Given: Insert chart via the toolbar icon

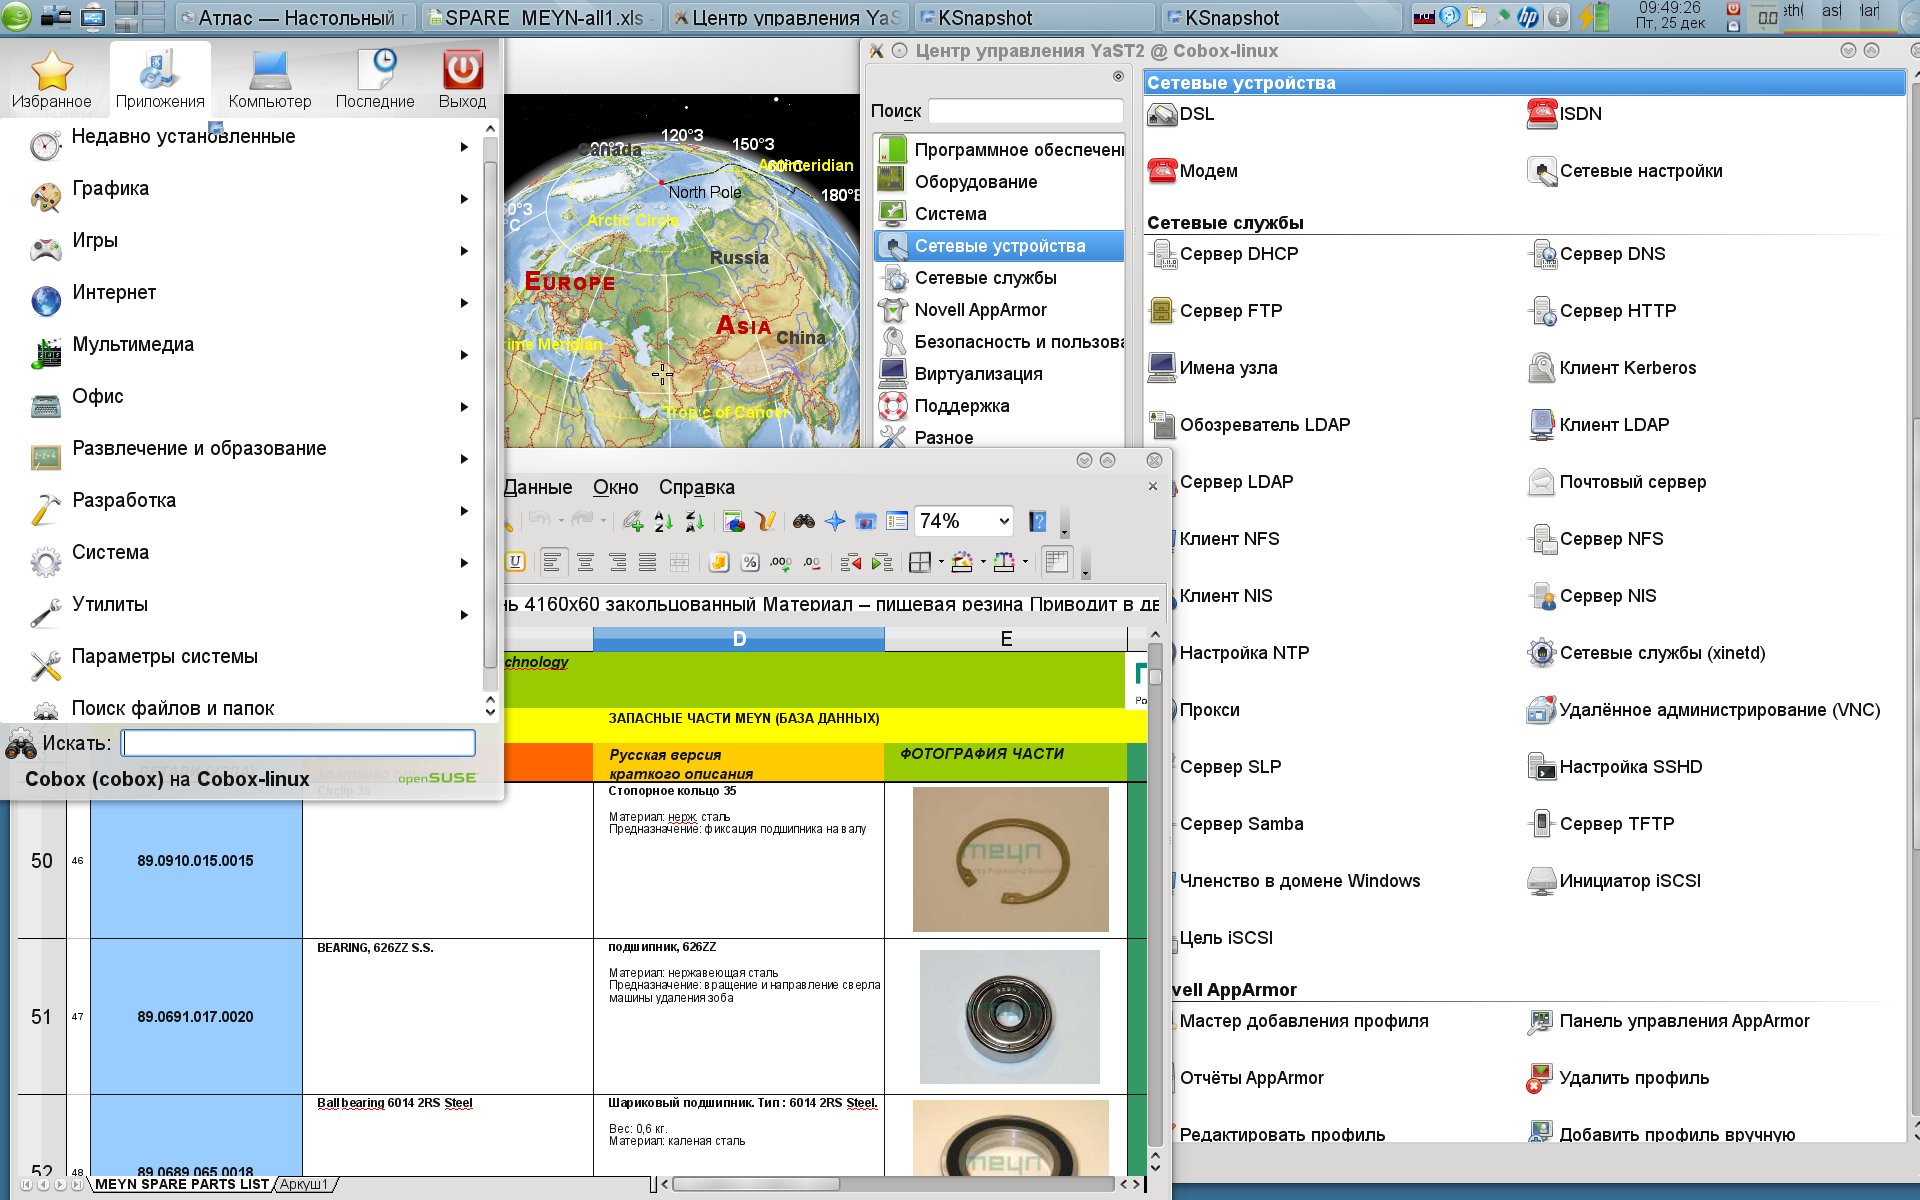Looking at the screenshot, I should point(734,521).
